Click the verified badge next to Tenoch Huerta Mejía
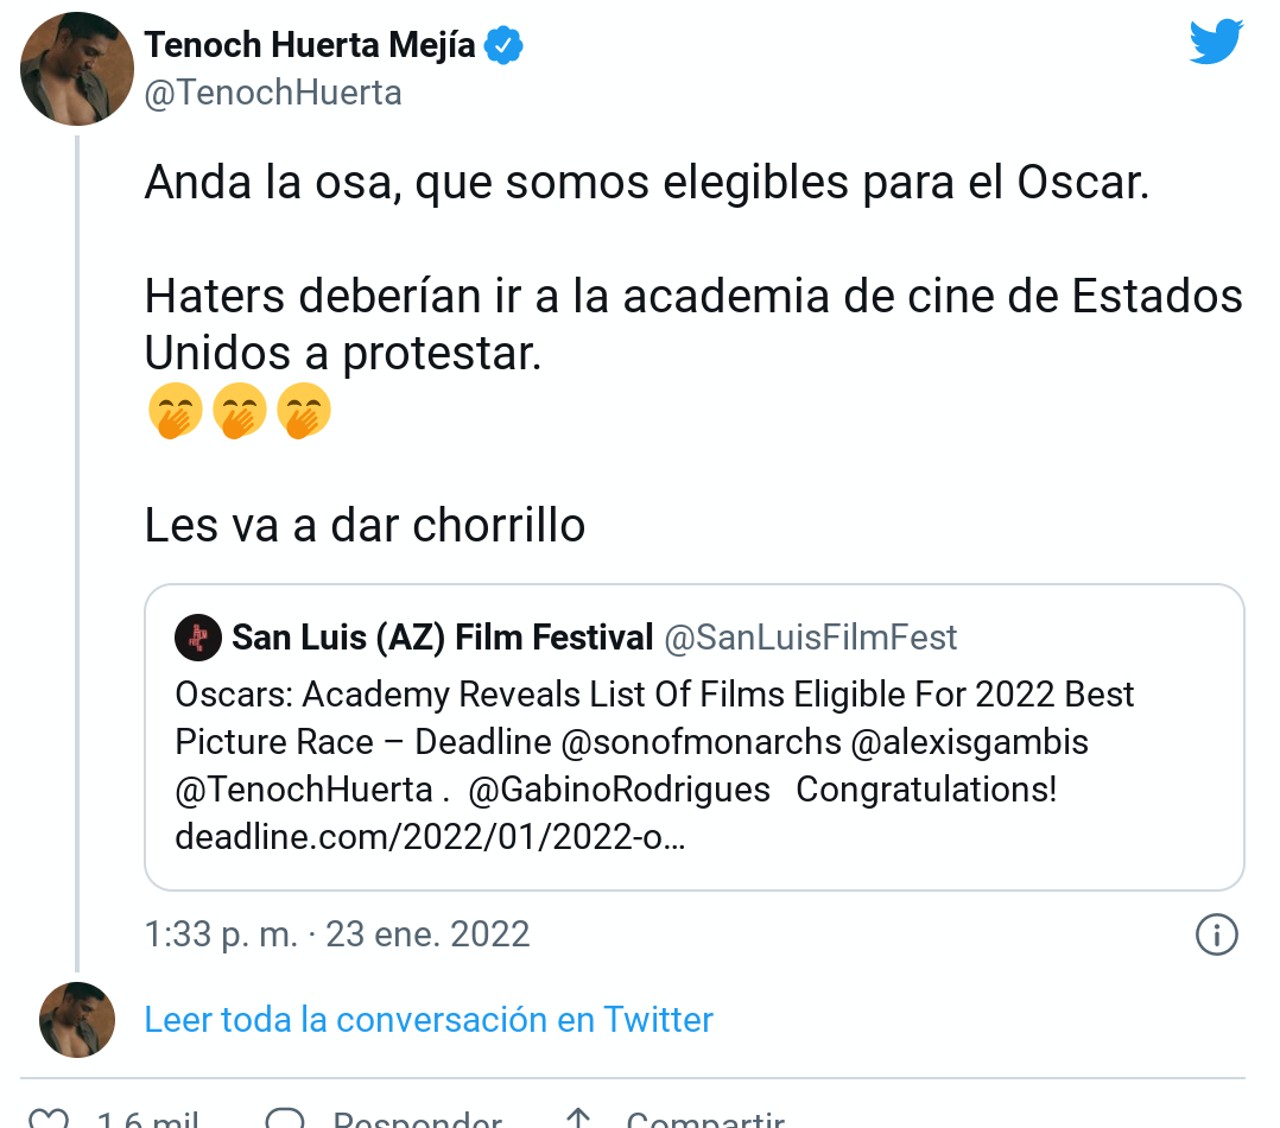Screen dimensions: 1280x1128 (x=504, y=43)
